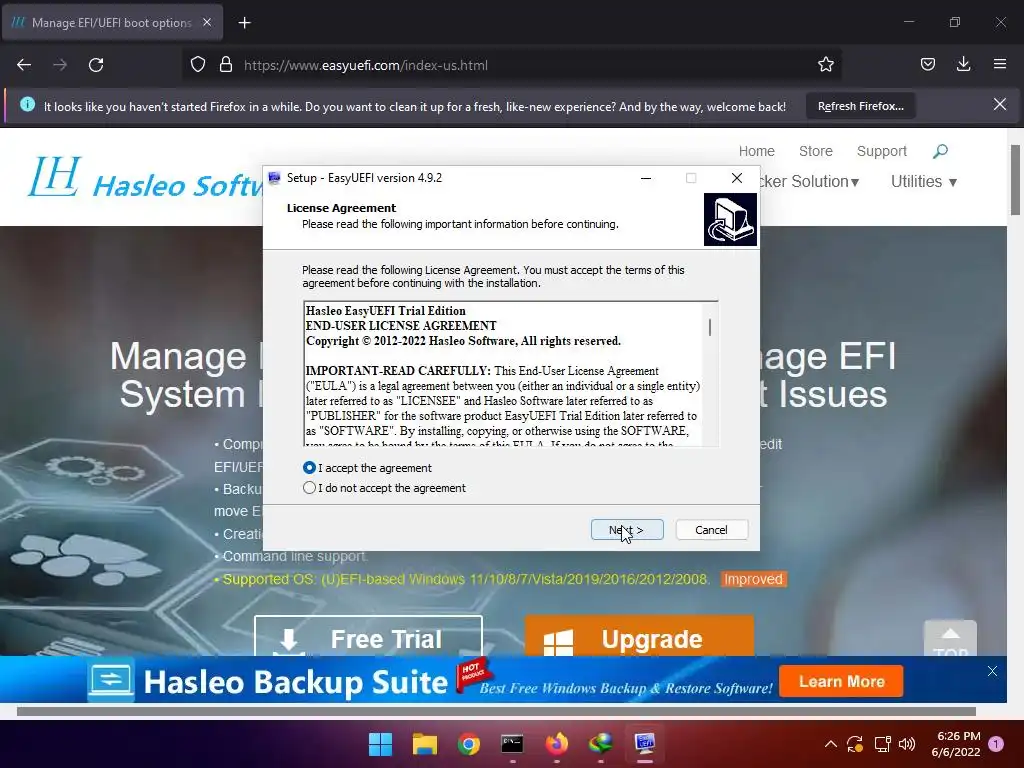Click the Hasleo Software logo
This screenshot has width=1024, height=768.
click(147, 177)
